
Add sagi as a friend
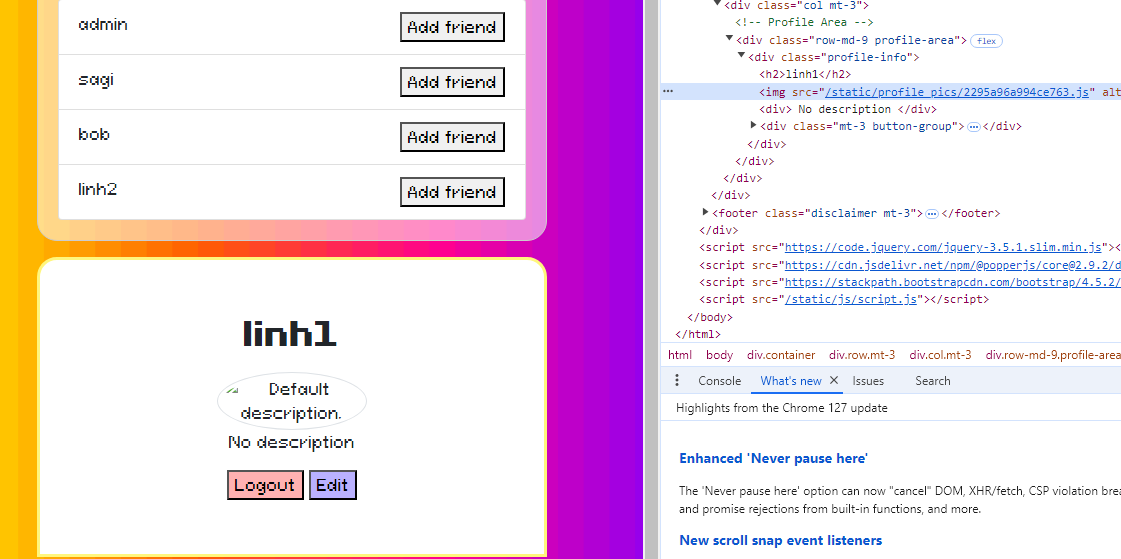452,82
